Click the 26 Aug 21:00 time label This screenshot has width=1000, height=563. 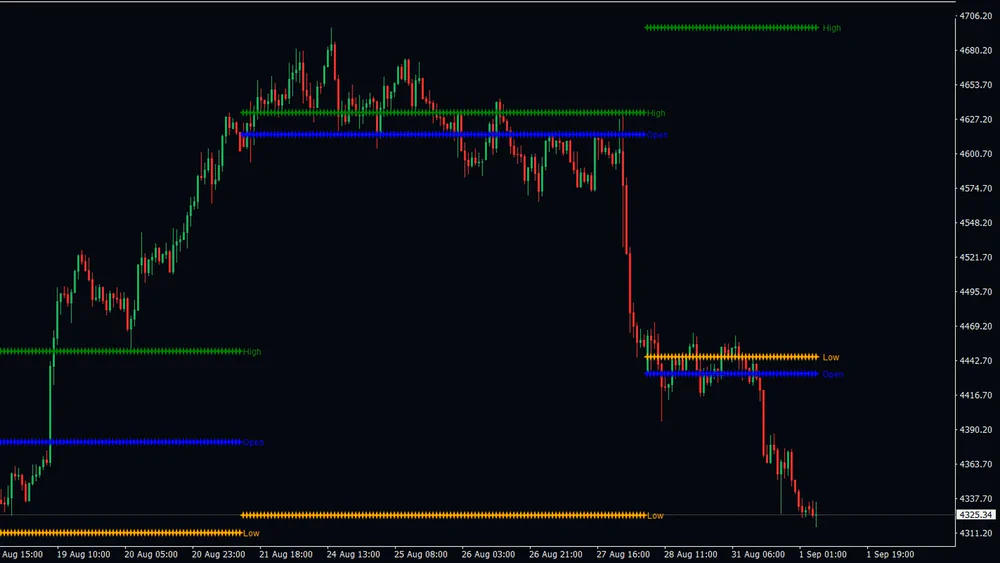click(555, 554)
